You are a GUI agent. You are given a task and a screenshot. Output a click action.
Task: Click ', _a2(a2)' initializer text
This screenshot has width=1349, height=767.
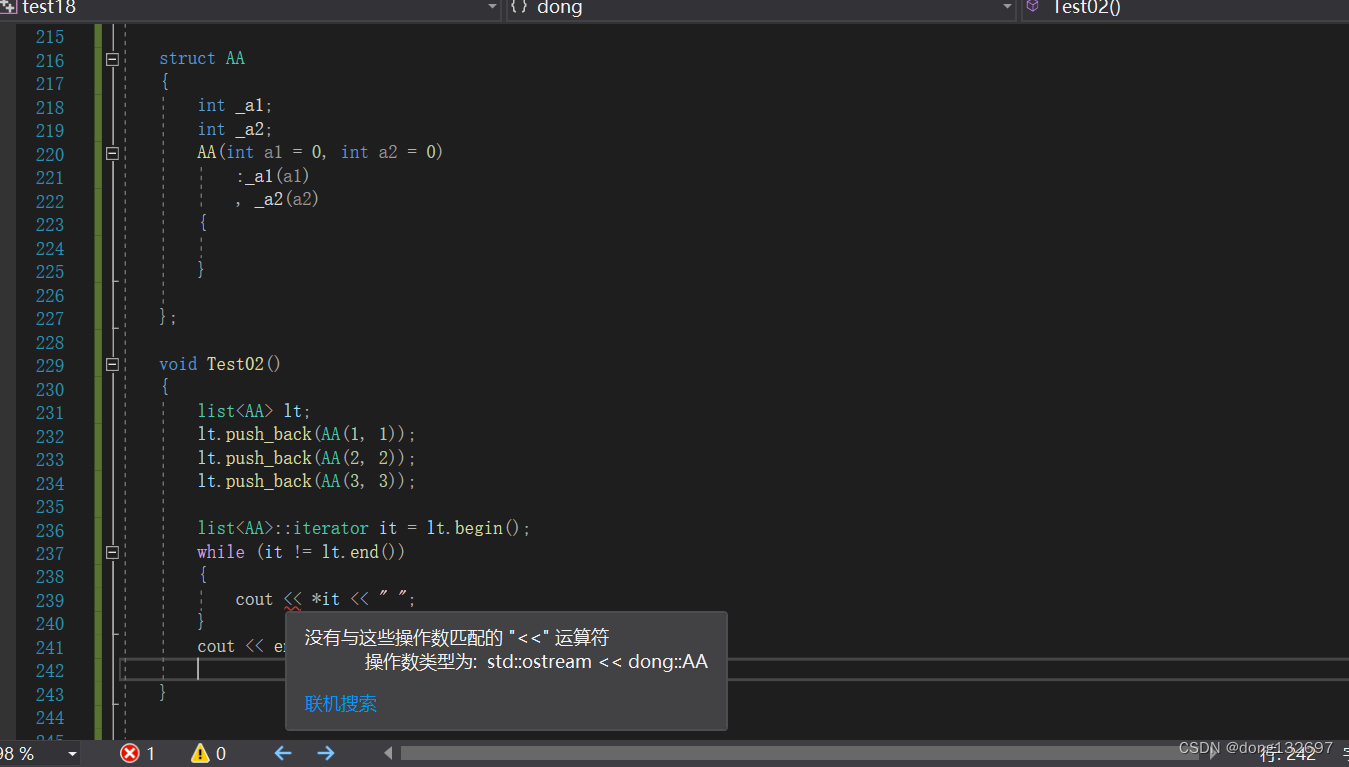[277, 199]
